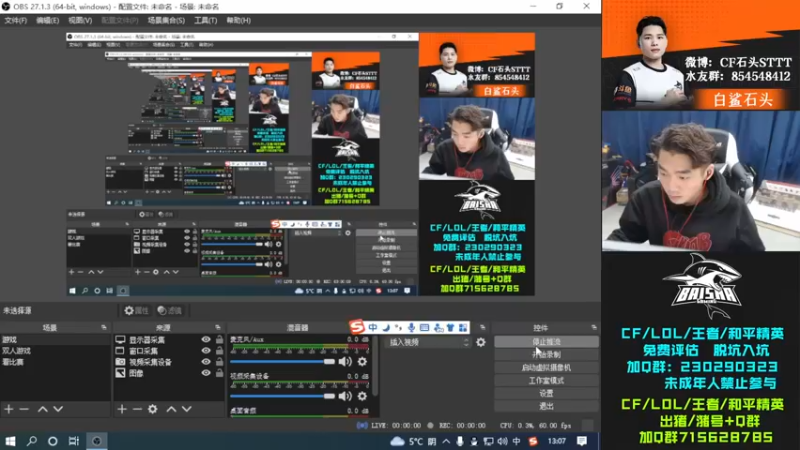Open Sogou toolbar skin shirt icon
This screenshot has height=450, width=800.
pos(451,328)
